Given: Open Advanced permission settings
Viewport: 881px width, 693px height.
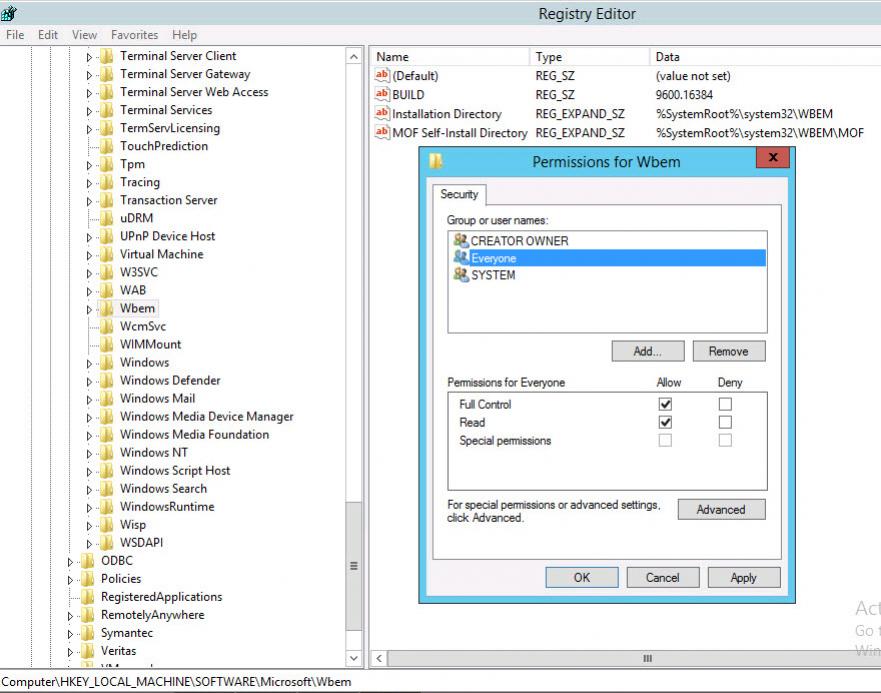Looking at the screenshot, I should (721, 509).
